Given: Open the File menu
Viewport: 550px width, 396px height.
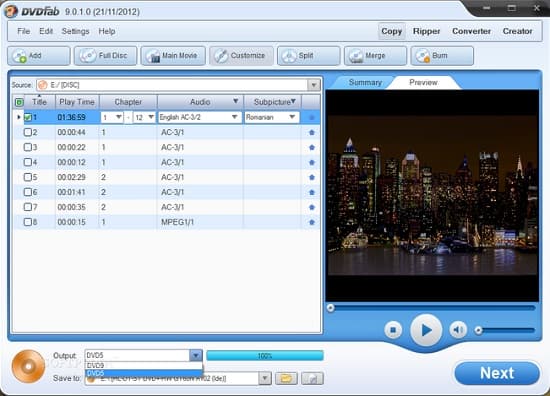Looking at the screenshot, I should tap(24, 31).
